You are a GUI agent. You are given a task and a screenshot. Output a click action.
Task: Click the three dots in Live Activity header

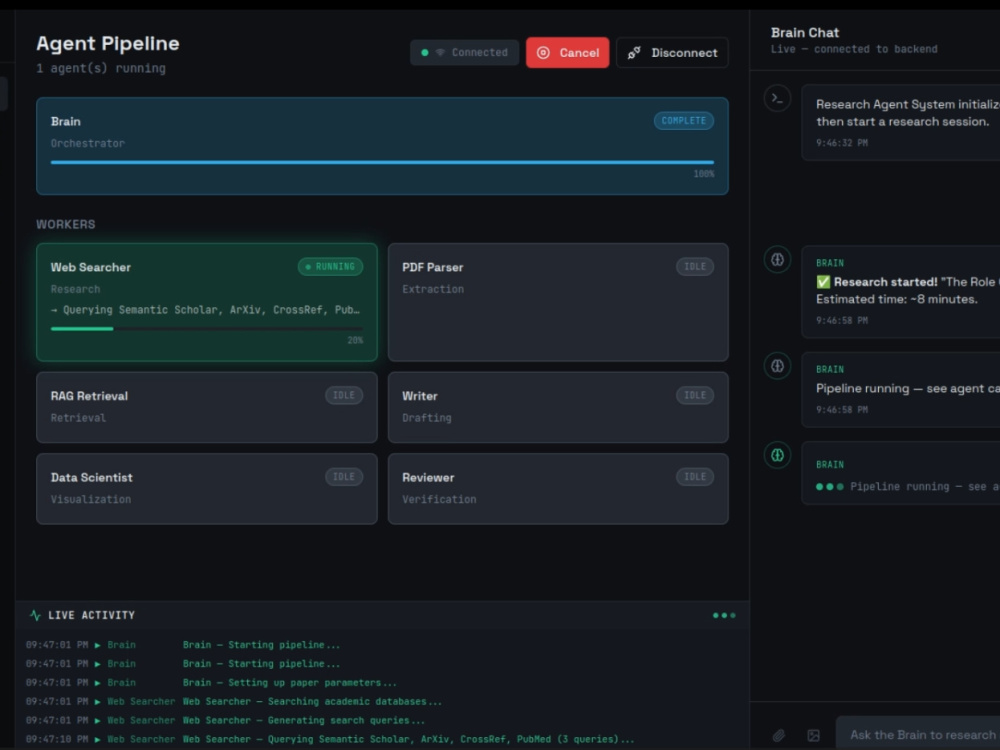pyautogui.click(x=724, y=615)
